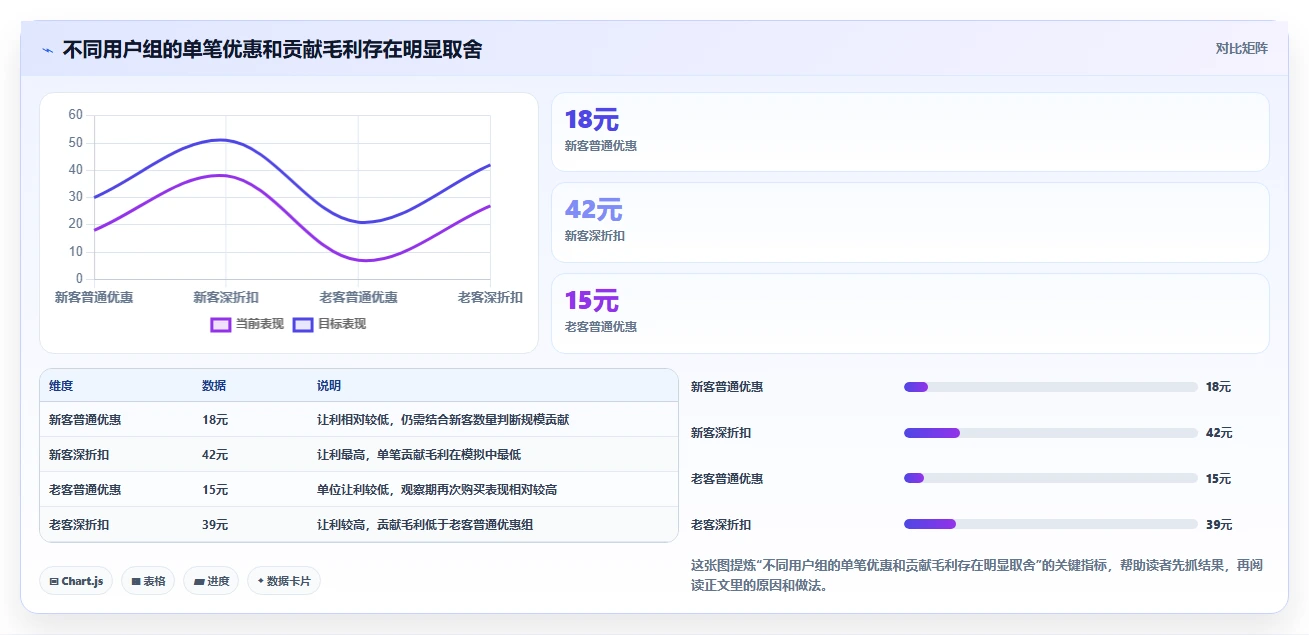The height and width of the screenshot is (635, 1309).
Task: Click the 说明 column header
Action: tap(329, 386)
